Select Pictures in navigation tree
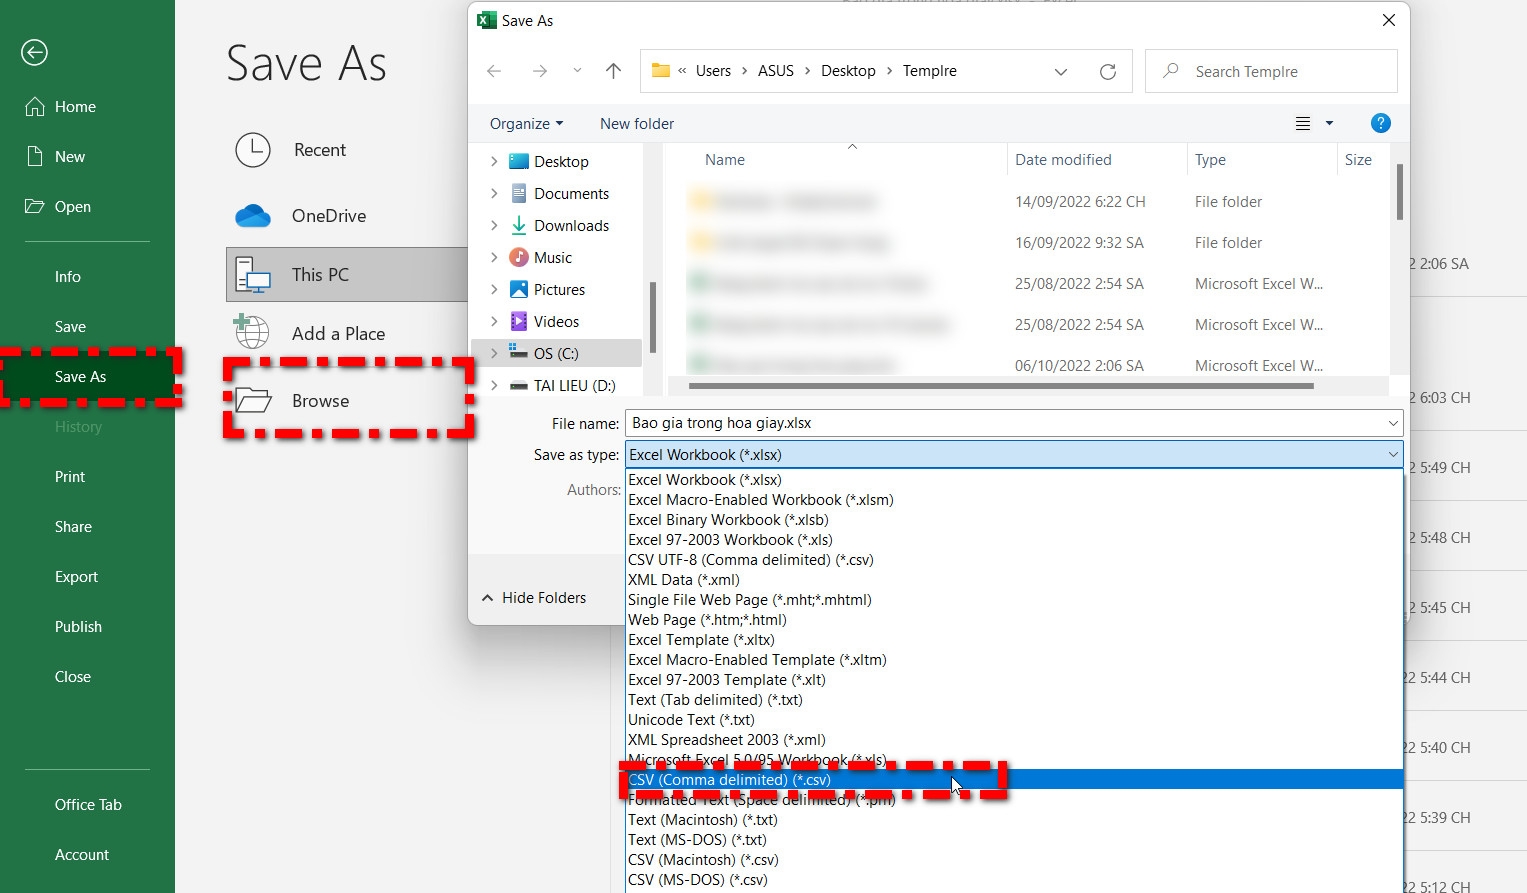1527x893 pixels. tap(559, 290)
